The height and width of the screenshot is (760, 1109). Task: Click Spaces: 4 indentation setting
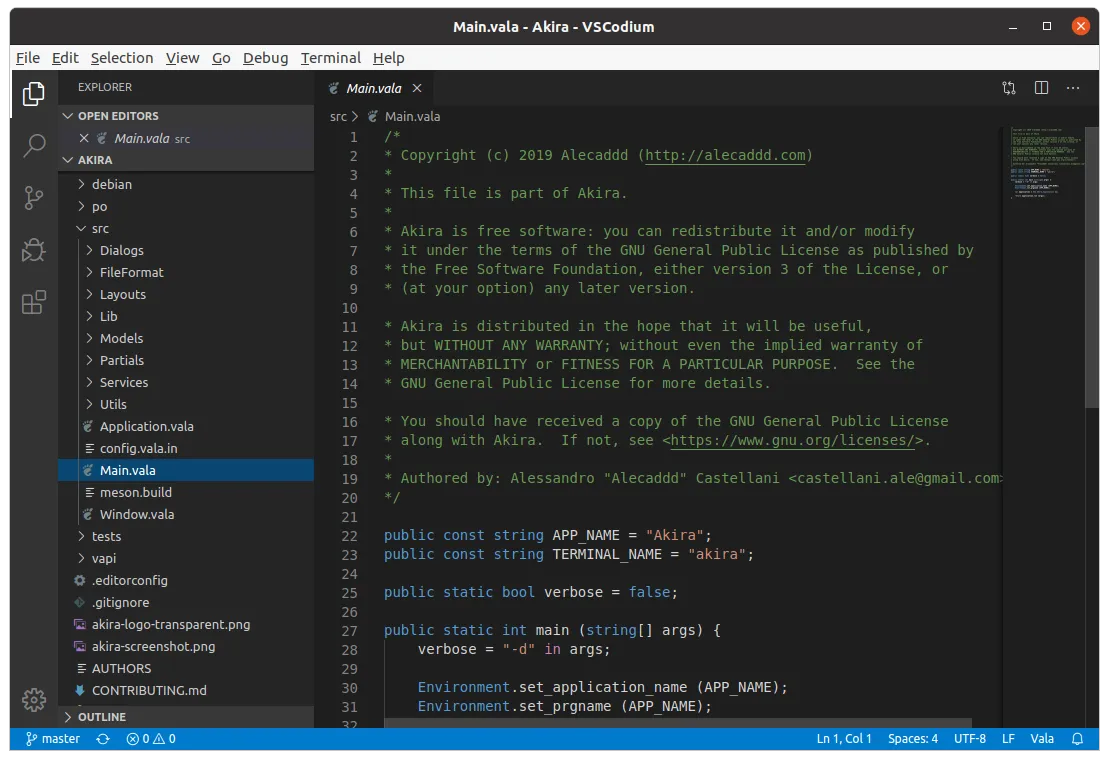tap(913, 739)
